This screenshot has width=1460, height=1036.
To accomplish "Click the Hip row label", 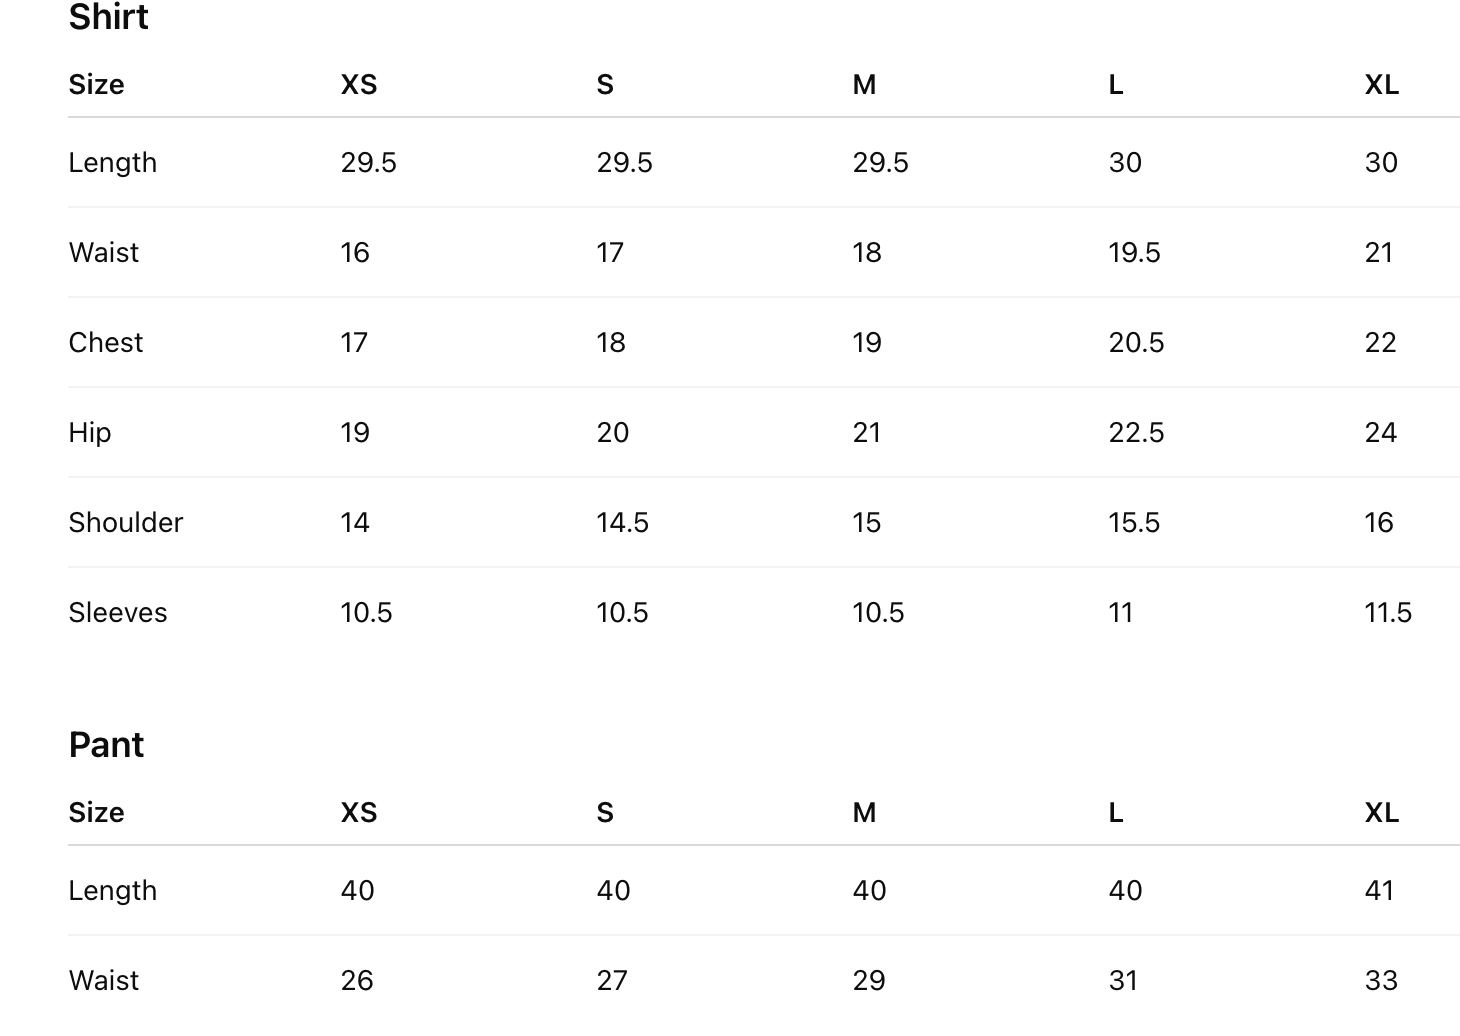I will click(x=90, y=433).
